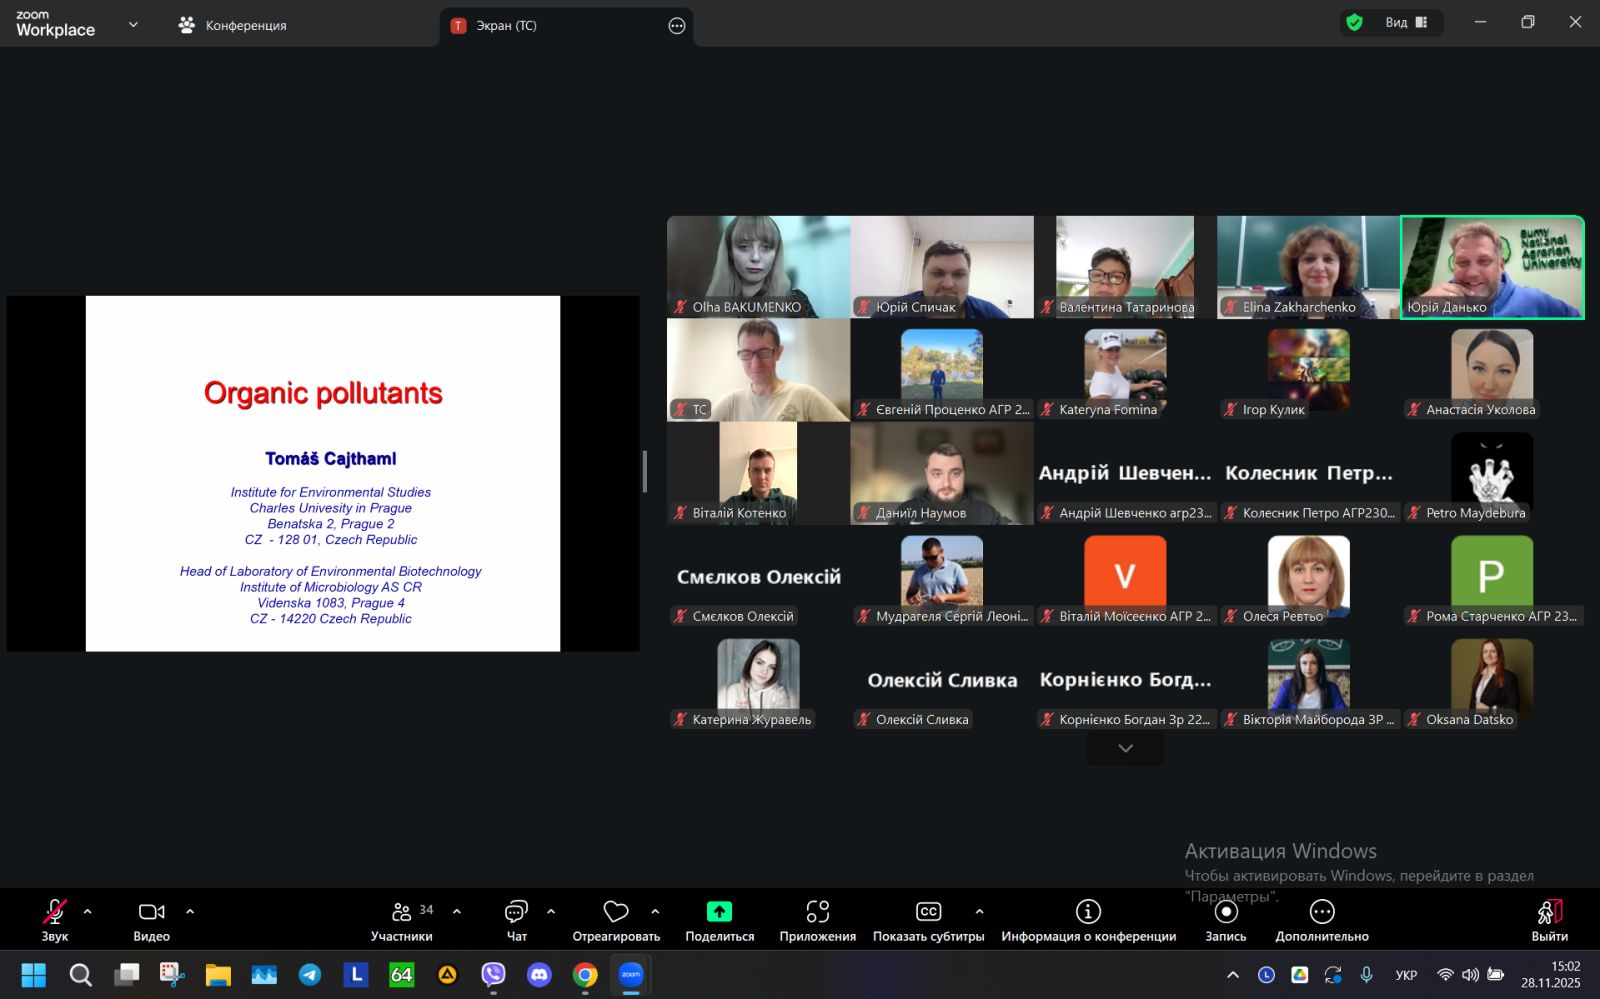Open the Apps icon in toolbar
Screen dimensions: 1600x999
(x=817, y=912)
